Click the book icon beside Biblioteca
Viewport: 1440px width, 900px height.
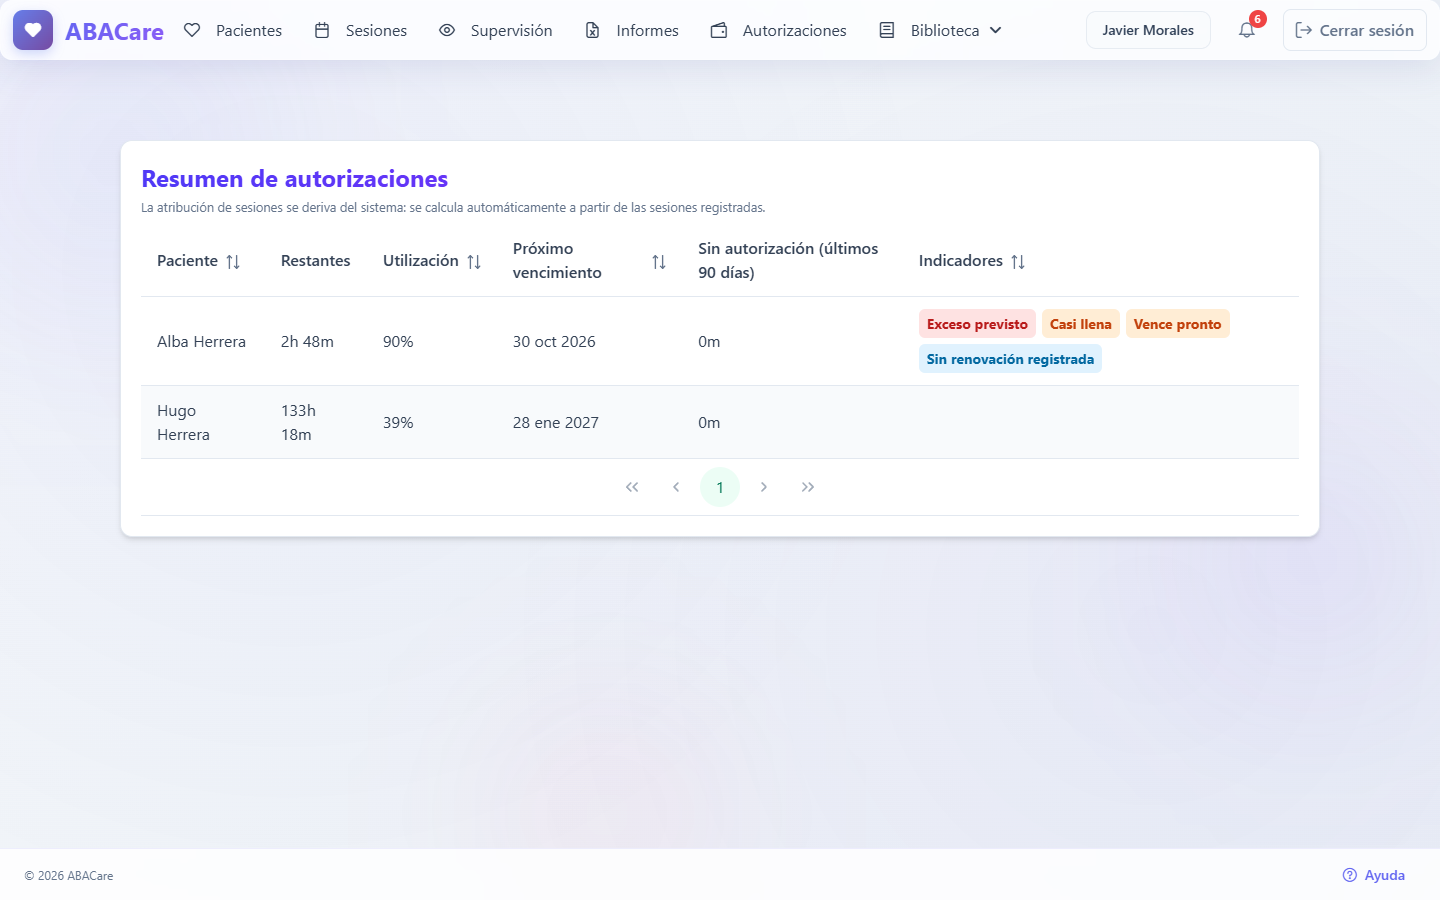(887, 30)
